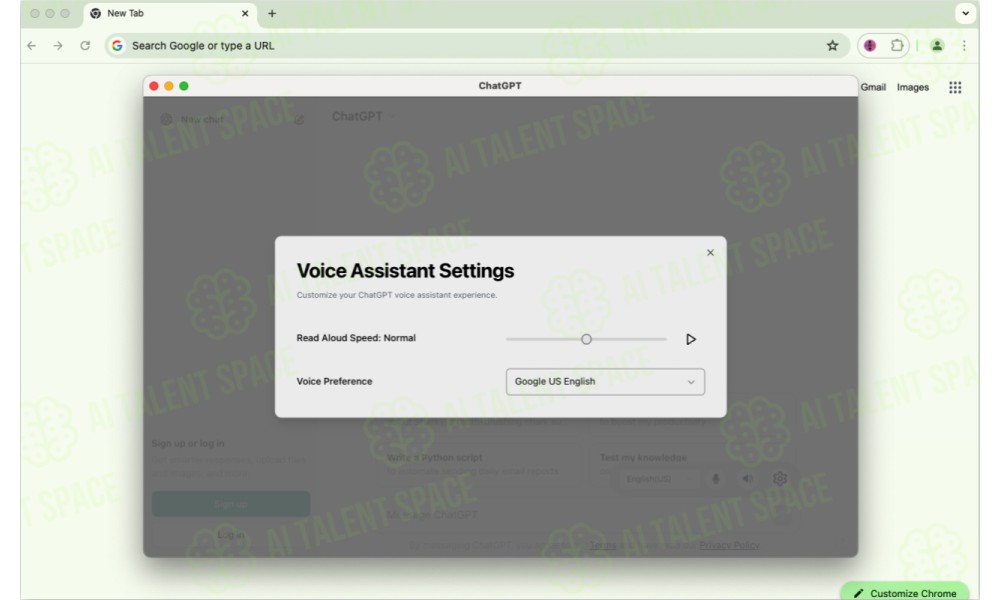This screenshot has width=1000, height=600.
Task: Click the new chat compose icon
Action: click(x=298, y=119)
